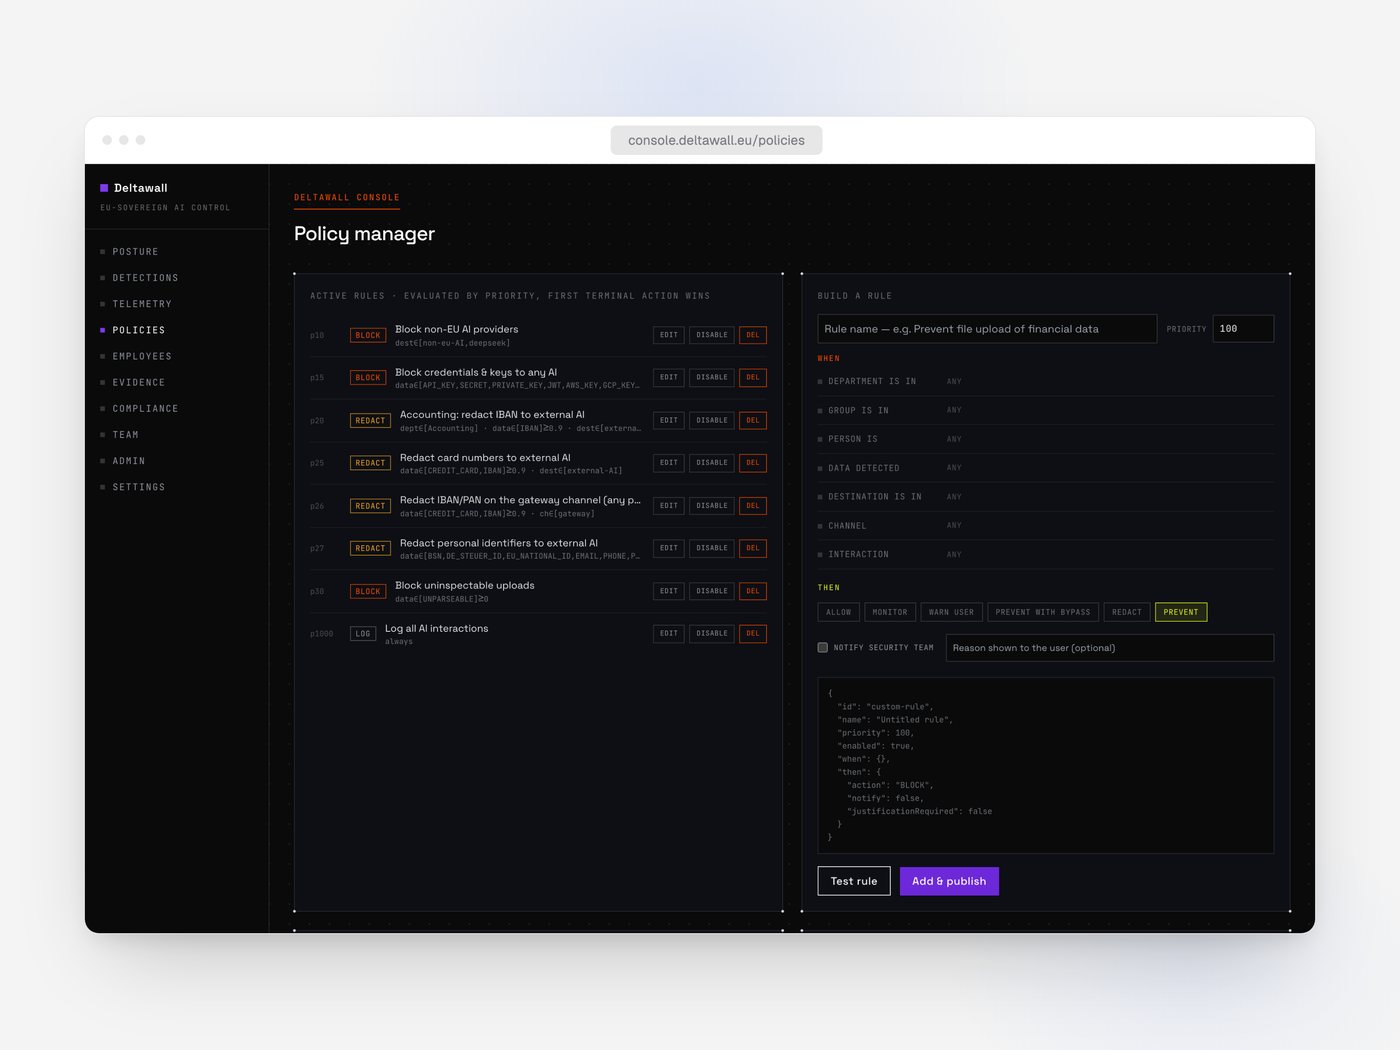The width and height of the screenshot is (1400, 1050).
Task: Edit the Log all AI interactions rule
Action: (x=669, y=633)
